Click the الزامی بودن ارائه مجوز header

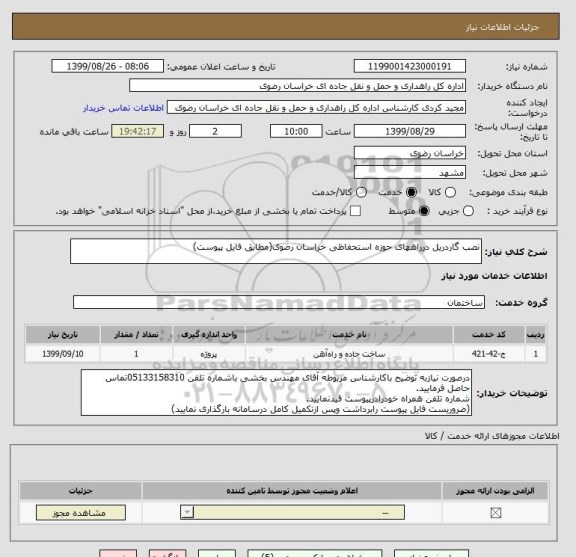(495, 490)
